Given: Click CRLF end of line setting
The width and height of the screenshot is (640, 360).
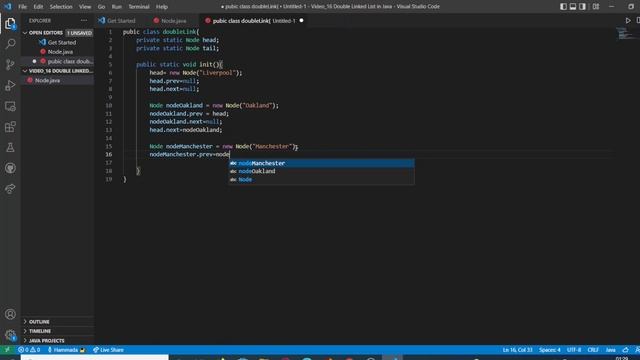Looking at the screenshot, I should point(593,350).
